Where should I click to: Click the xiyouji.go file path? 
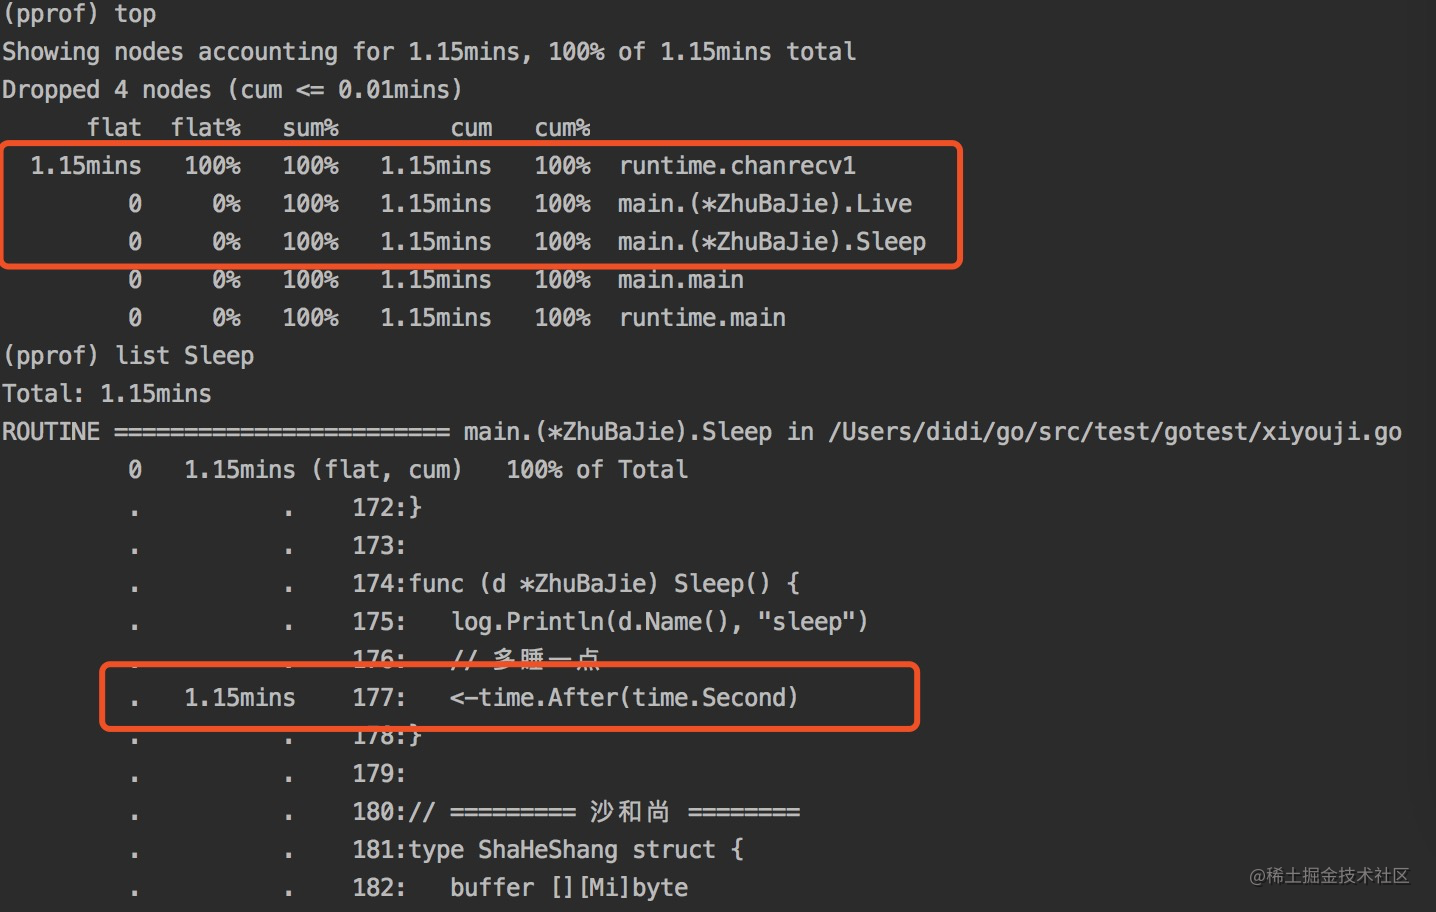point(1115,431)
